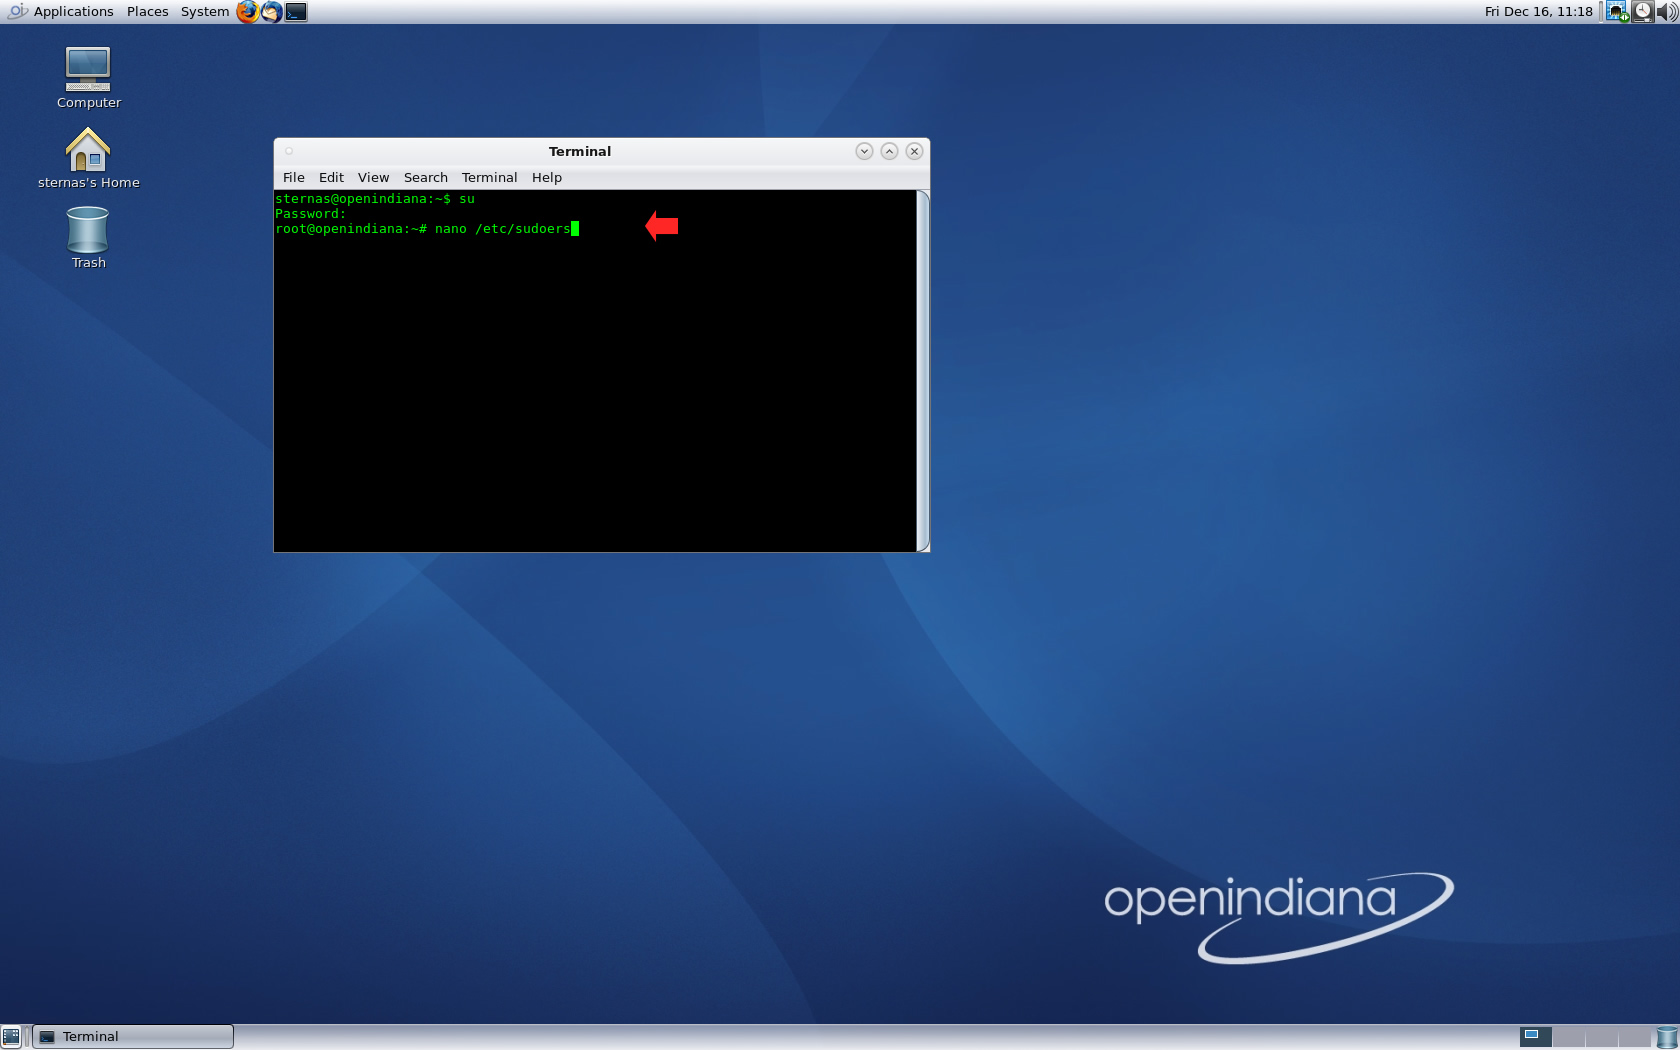Click the date and time clock
Image resolution: width=1680 pixels, height=1050 pixels.
(x=1538, y=12)
